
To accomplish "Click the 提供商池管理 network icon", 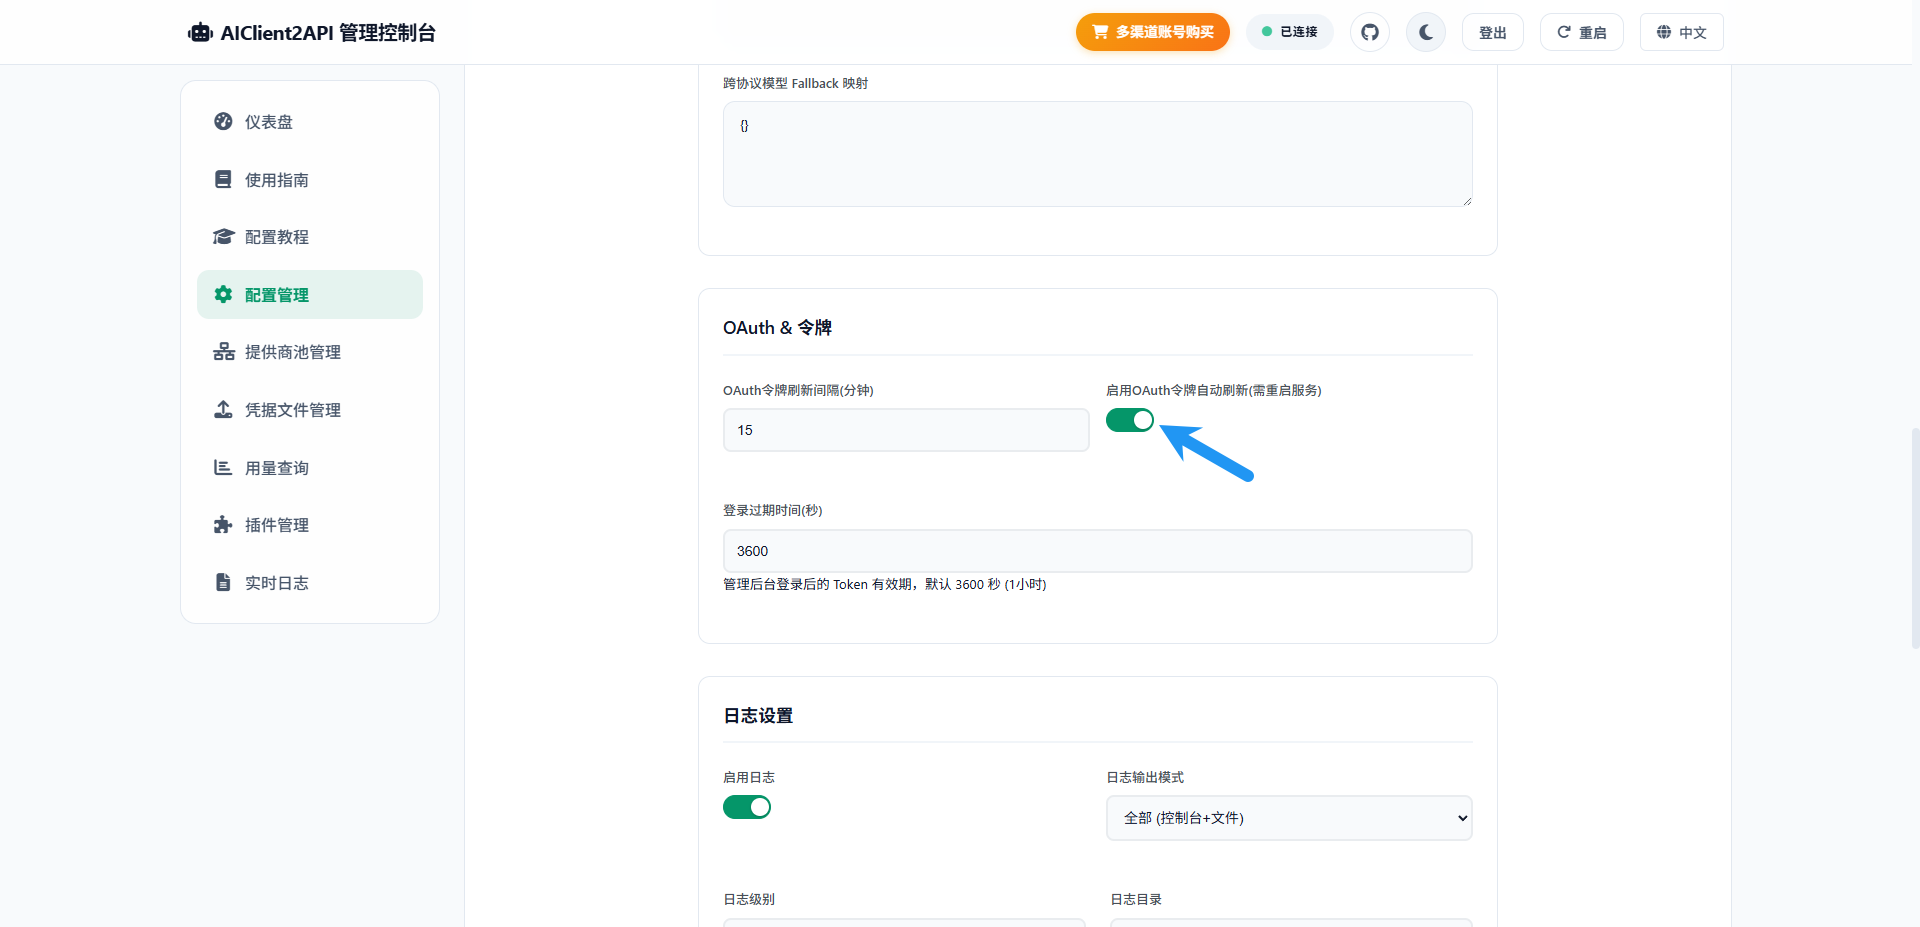I will tap(223, 352).
